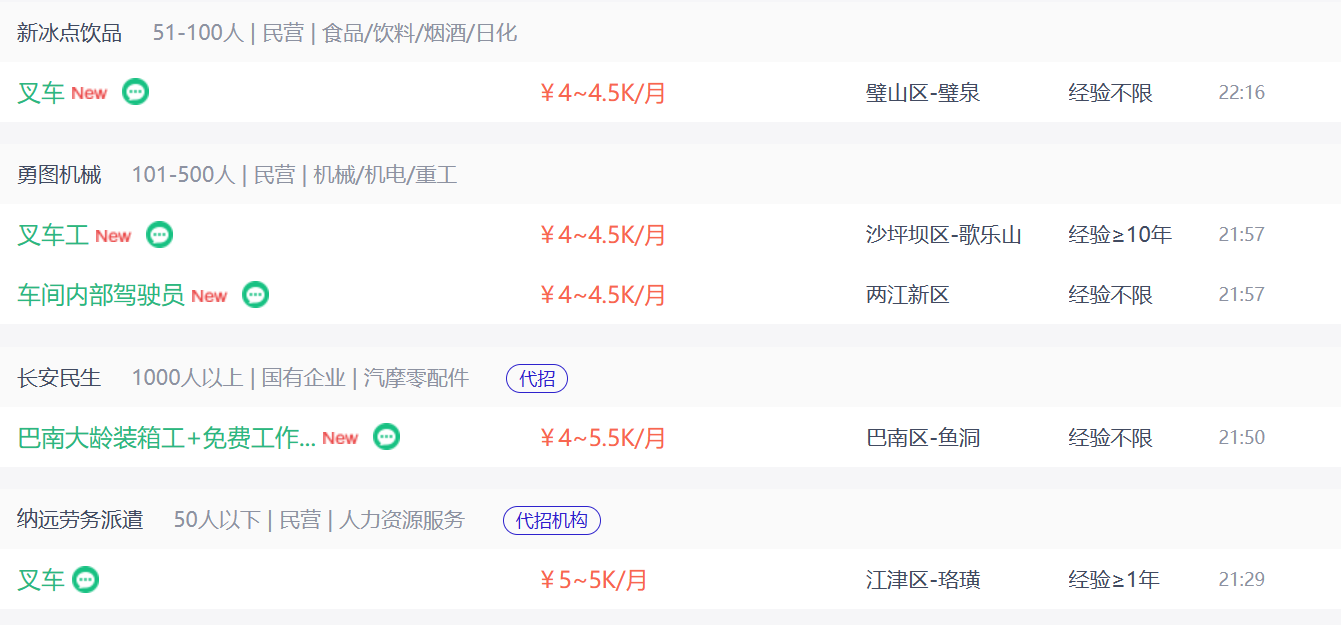The image size is (1341, 625).
Task: Click the 代招机构 badge
Action: (552, 521)
